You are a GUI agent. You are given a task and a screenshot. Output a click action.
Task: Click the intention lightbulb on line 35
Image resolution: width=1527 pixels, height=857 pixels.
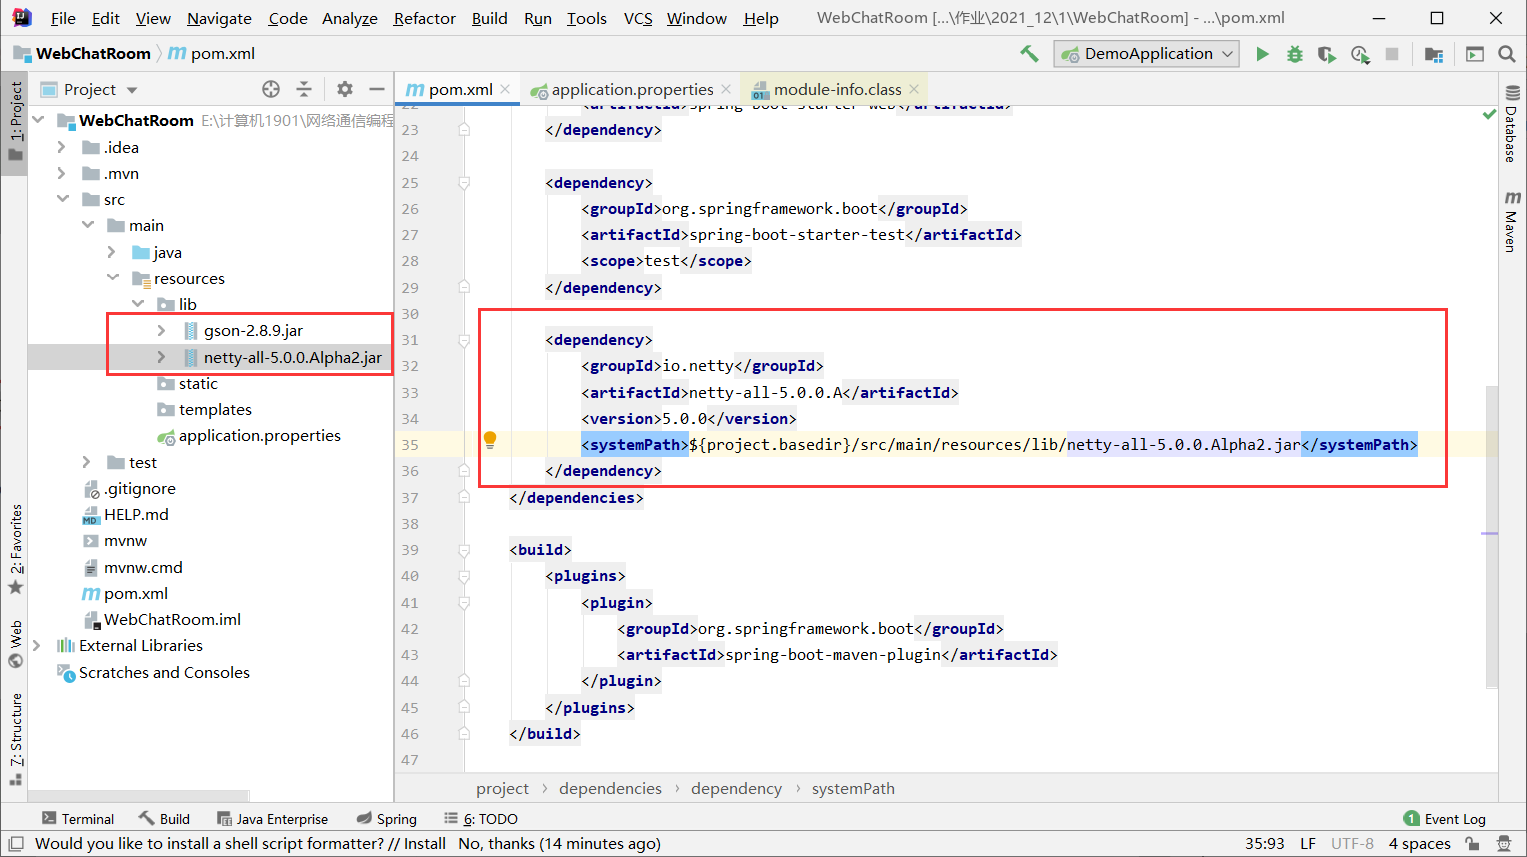(x=489, y=439)
